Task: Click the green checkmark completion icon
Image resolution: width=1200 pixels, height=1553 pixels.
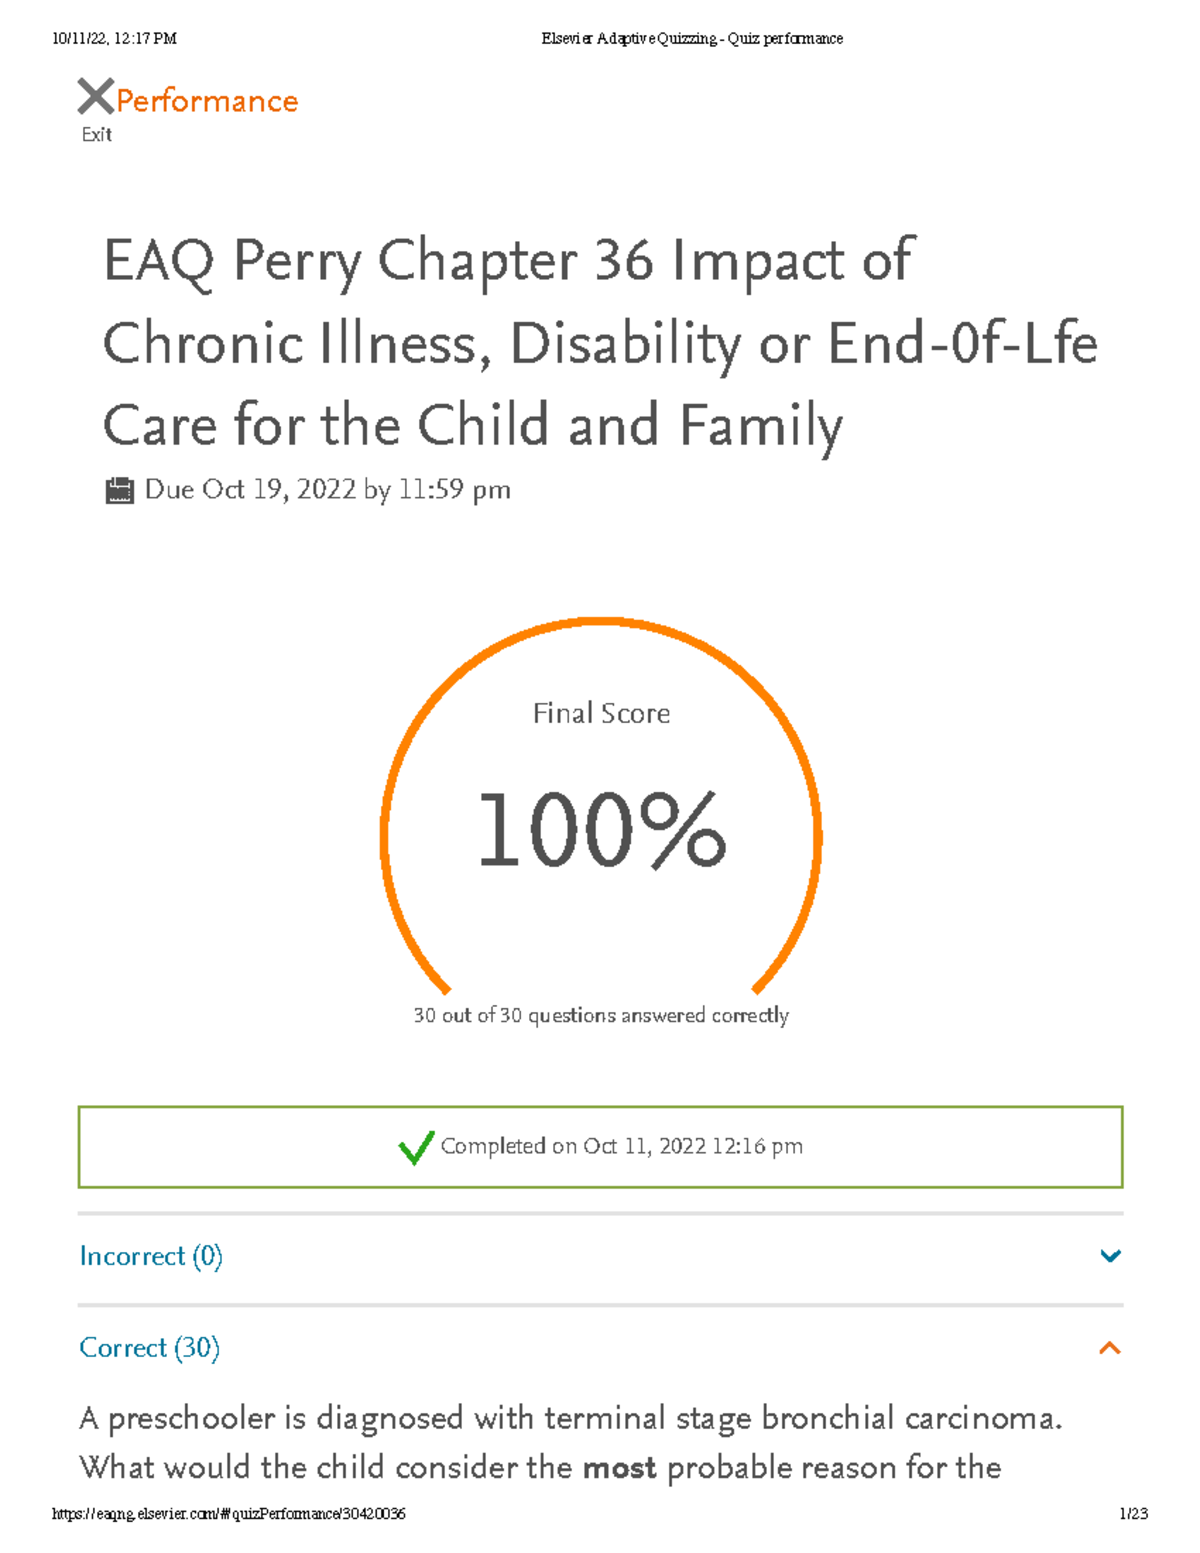Action: tap(415, 1148)
